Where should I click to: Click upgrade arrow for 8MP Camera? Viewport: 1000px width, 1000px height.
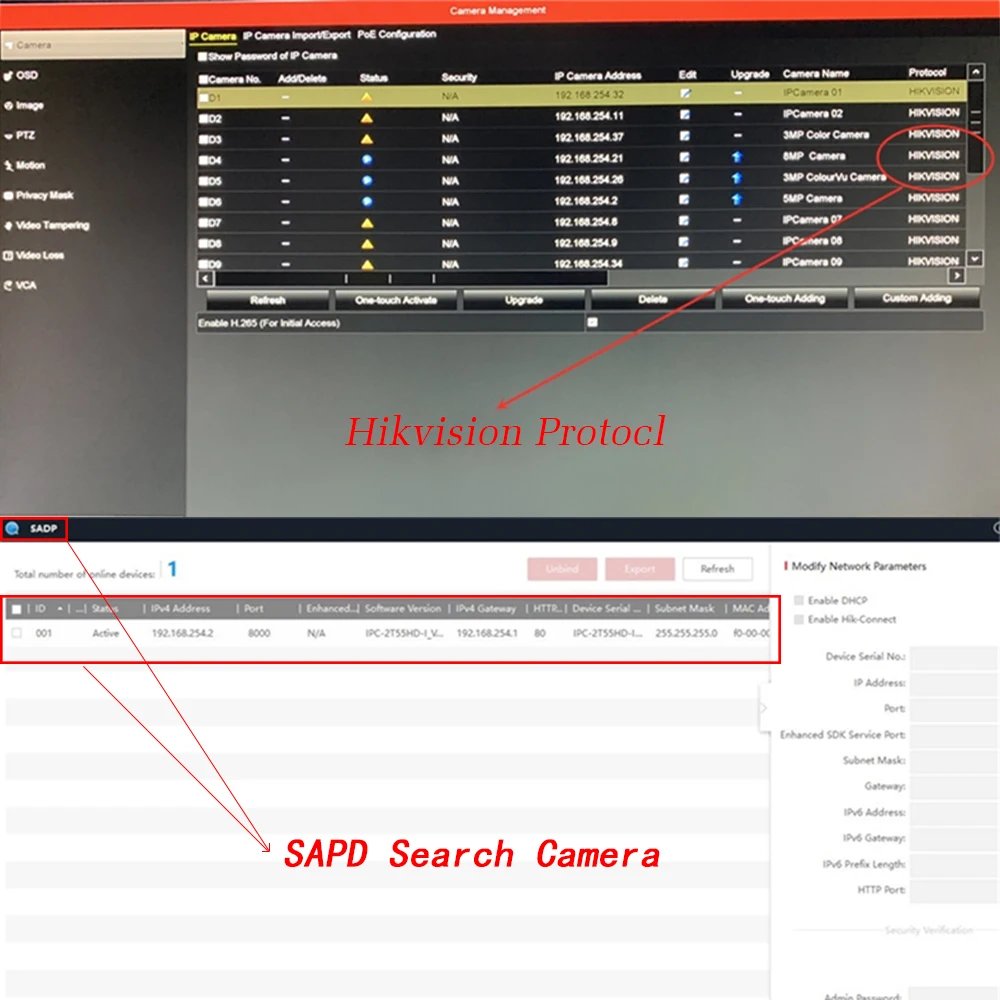point(737,157)
